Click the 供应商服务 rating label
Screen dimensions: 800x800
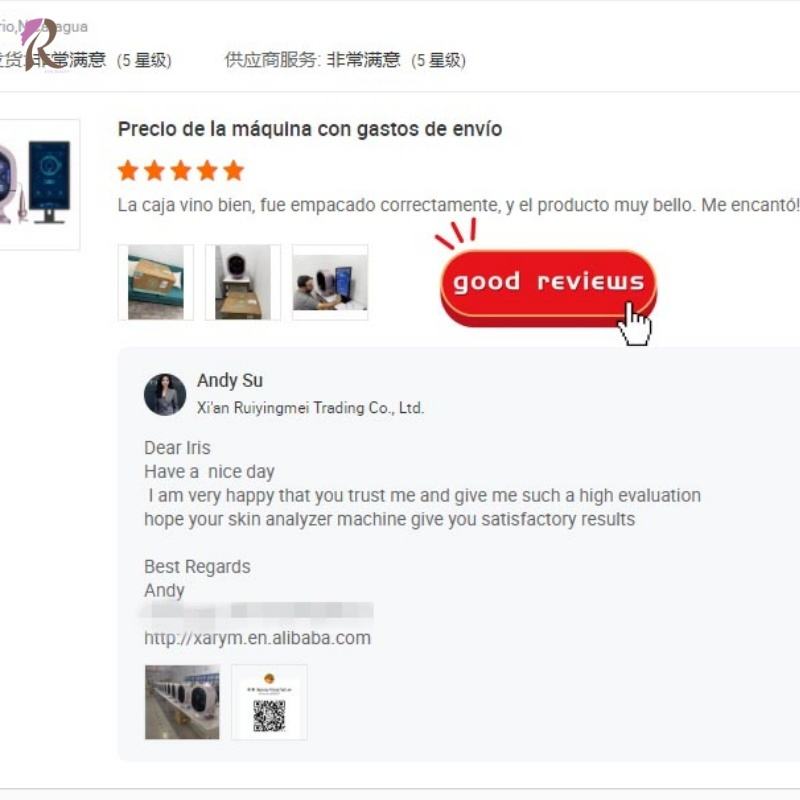tap(272, 60)
